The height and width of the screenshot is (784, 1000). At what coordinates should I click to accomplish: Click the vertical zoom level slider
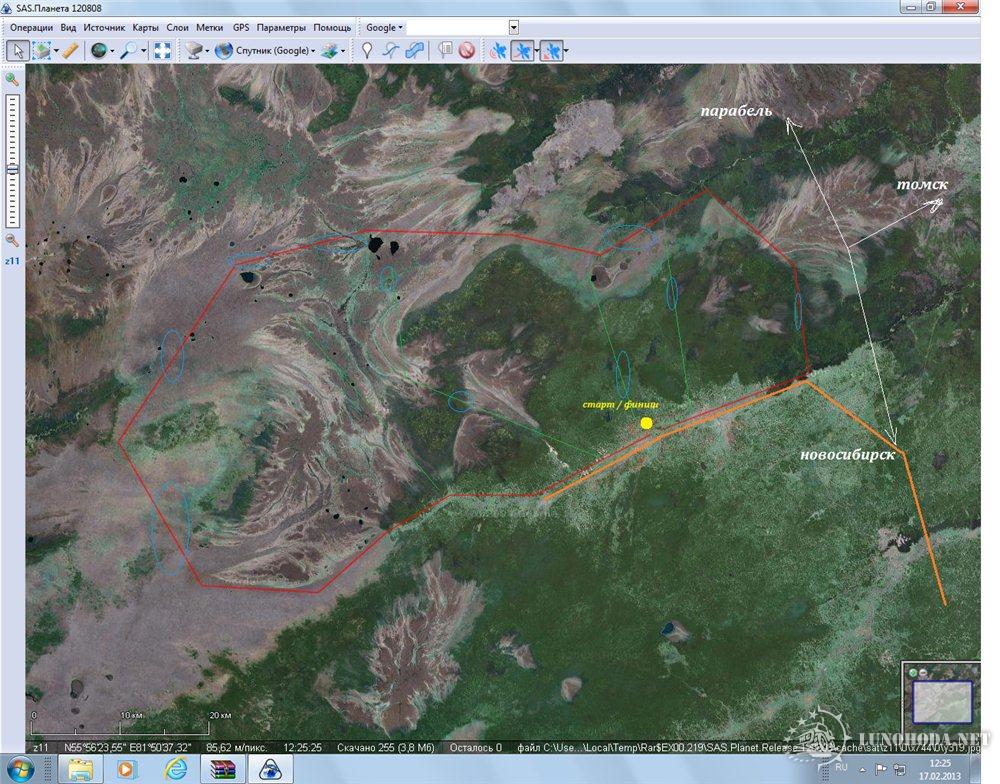tap(12, 160)
